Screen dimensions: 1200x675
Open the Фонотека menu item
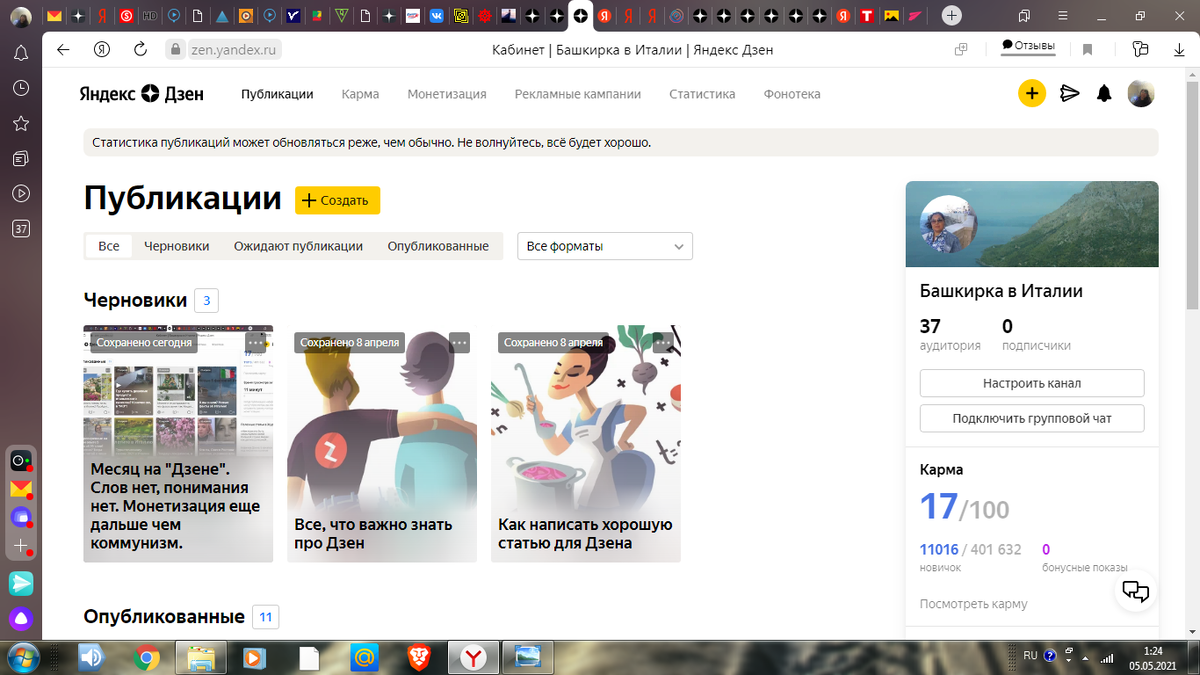(792, 94)
